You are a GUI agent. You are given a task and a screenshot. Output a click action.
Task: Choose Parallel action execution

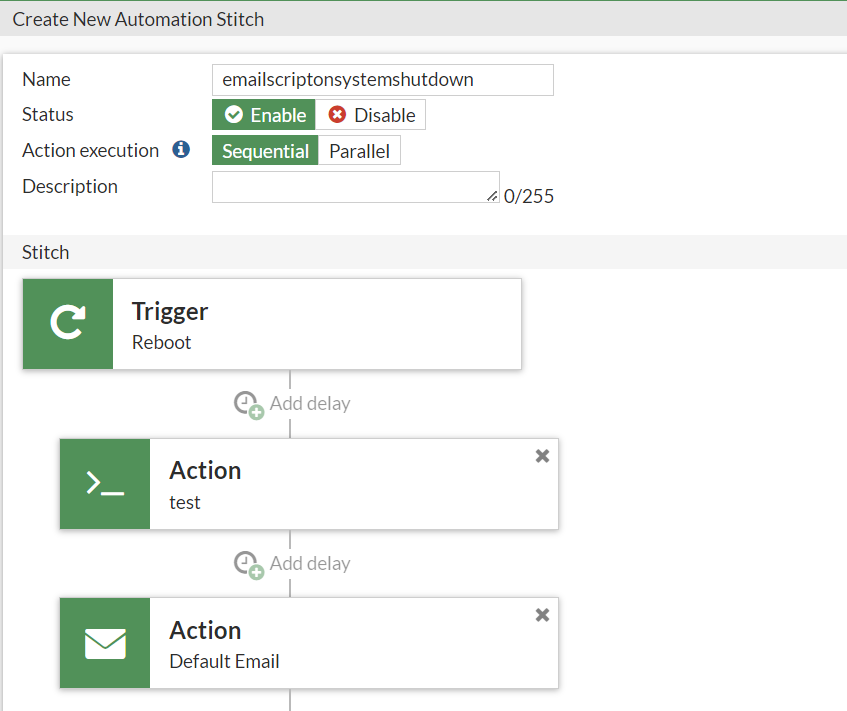(x=359, y=151)
